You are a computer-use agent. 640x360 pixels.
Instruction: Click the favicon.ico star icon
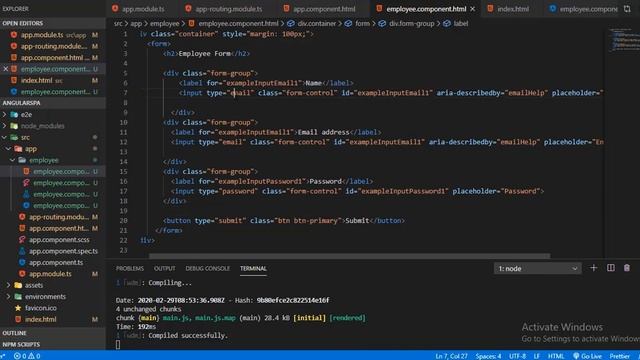18,308
